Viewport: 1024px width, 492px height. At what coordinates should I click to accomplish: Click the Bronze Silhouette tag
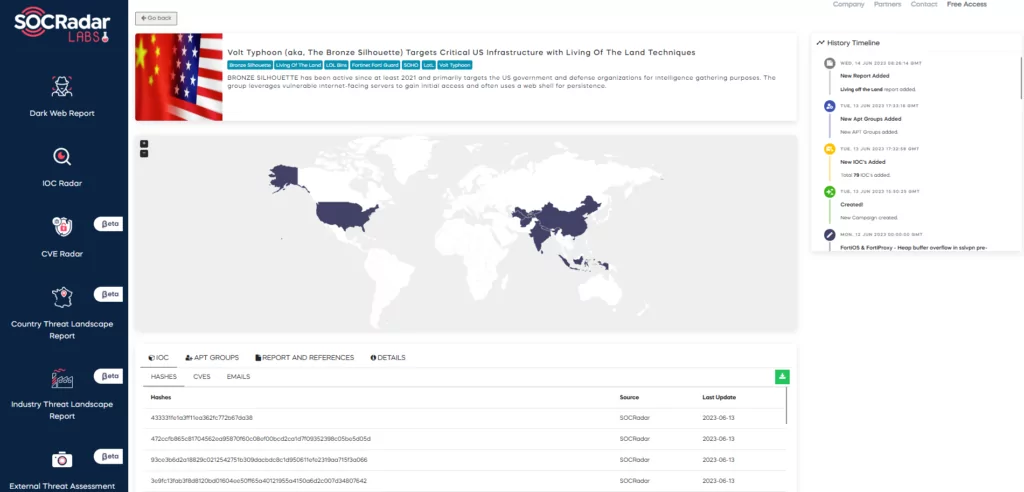(x=250, y=65)
